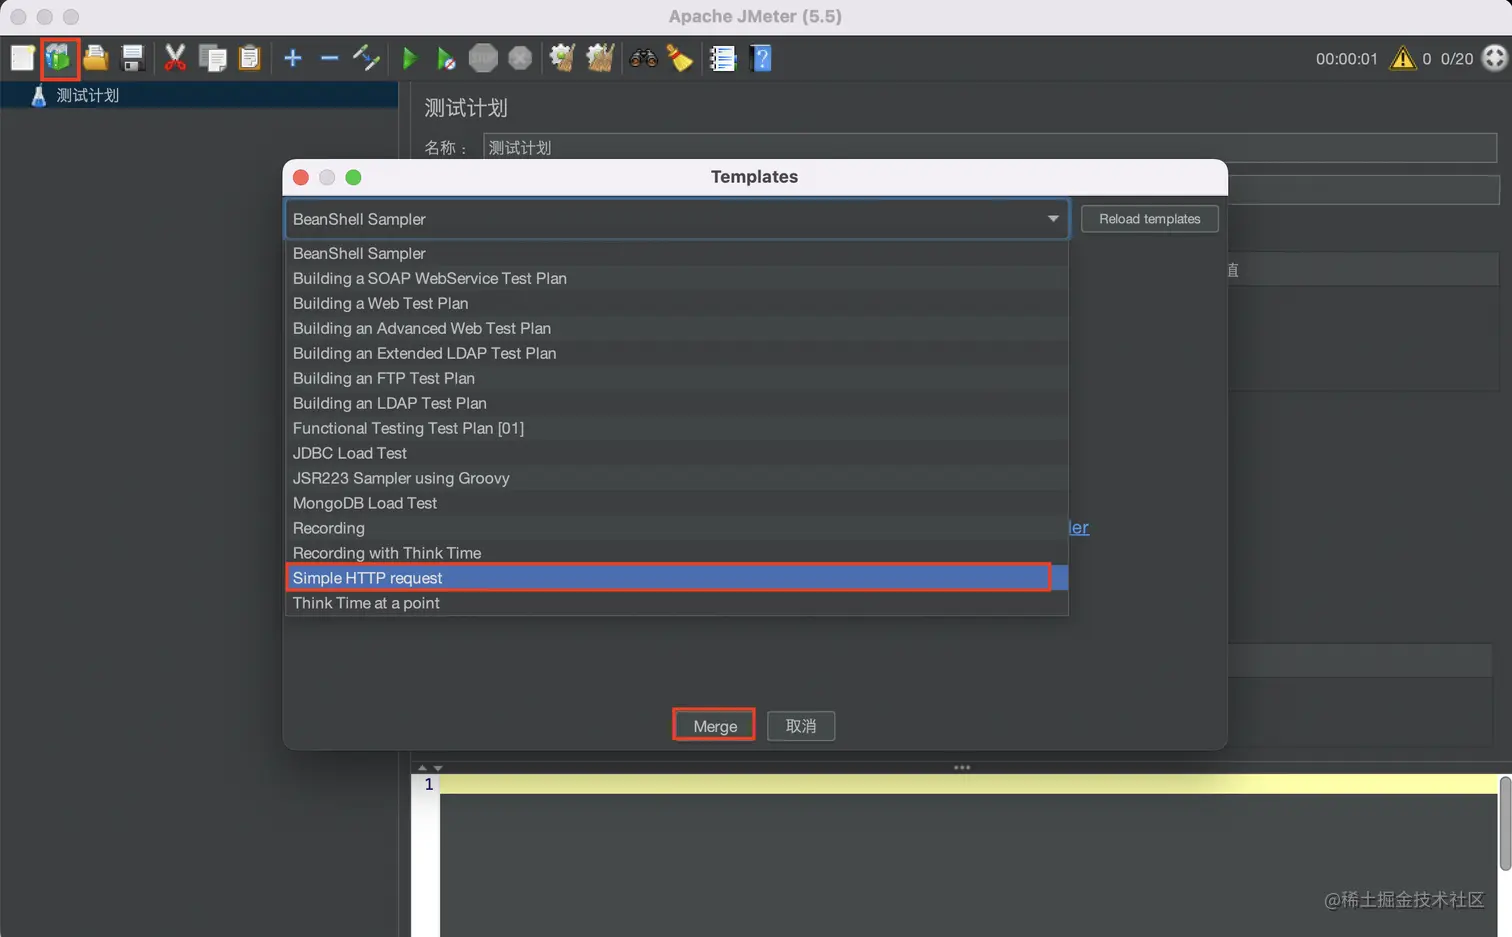Choose JSR223 Sampler using Groovy
Viewport: 1512px width, 937px height.
coord(677,478)
